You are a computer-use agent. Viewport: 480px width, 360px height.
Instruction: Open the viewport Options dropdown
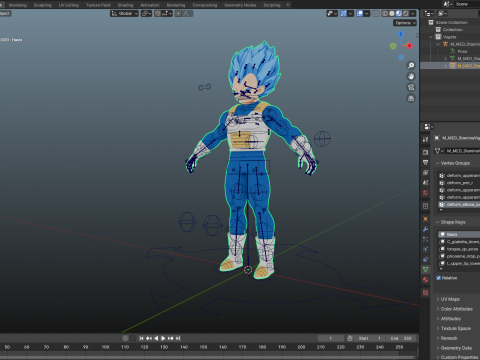[405, 23]
